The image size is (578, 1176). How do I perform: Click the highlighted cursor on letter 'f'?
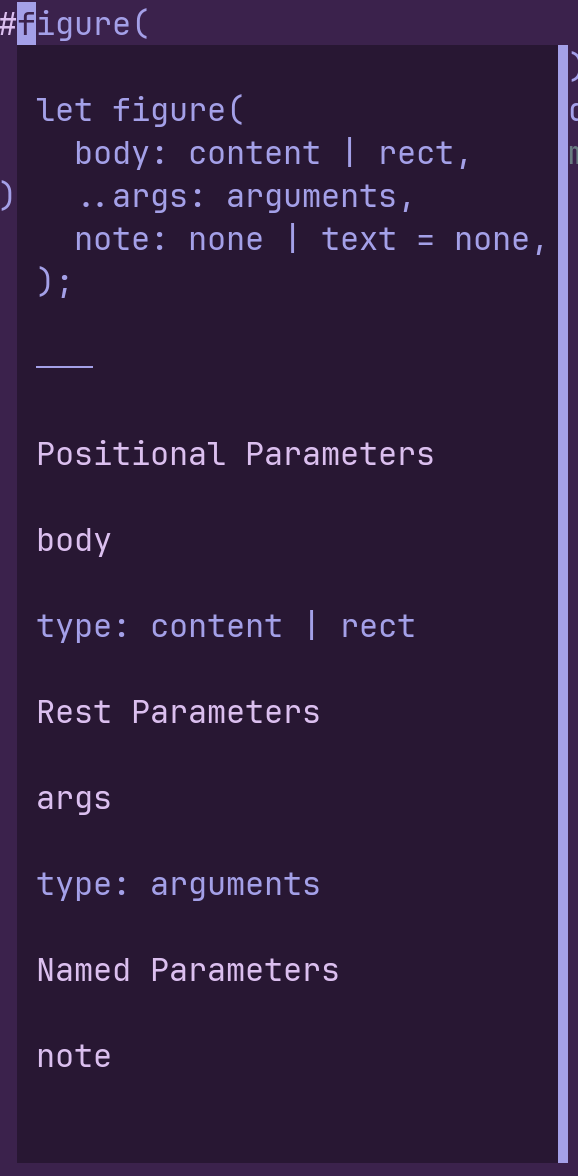coord(27,24)
